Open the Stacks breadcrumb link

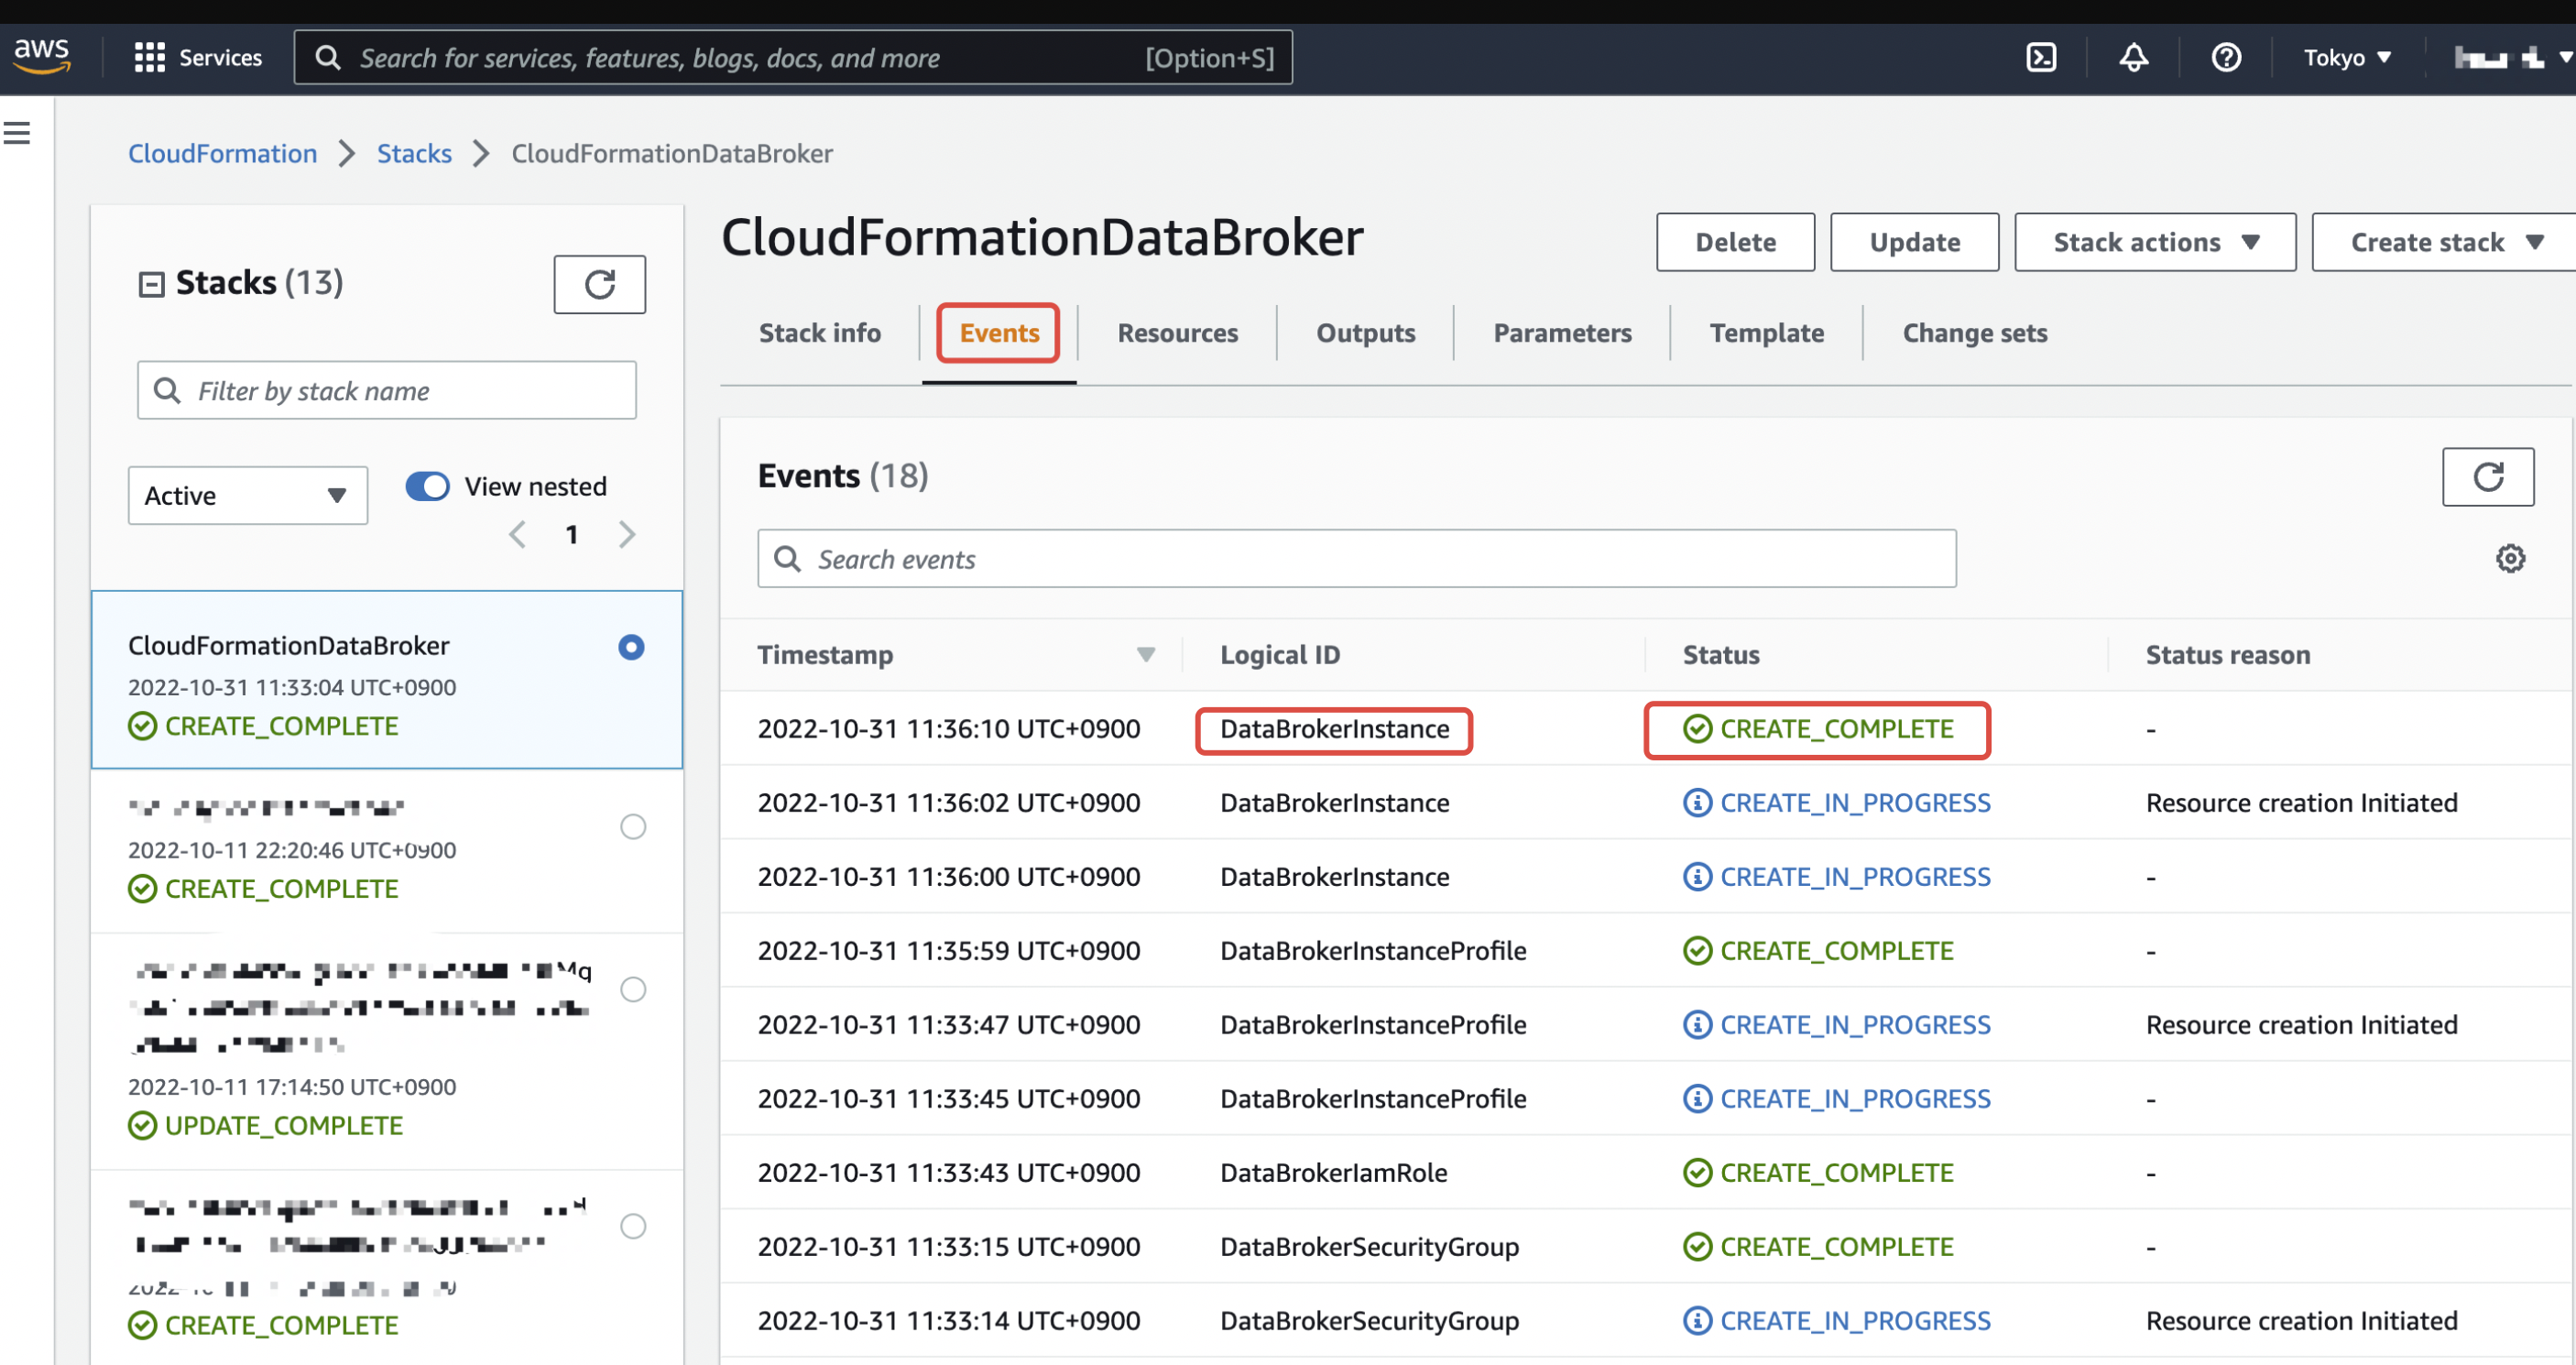click(414, 153)
